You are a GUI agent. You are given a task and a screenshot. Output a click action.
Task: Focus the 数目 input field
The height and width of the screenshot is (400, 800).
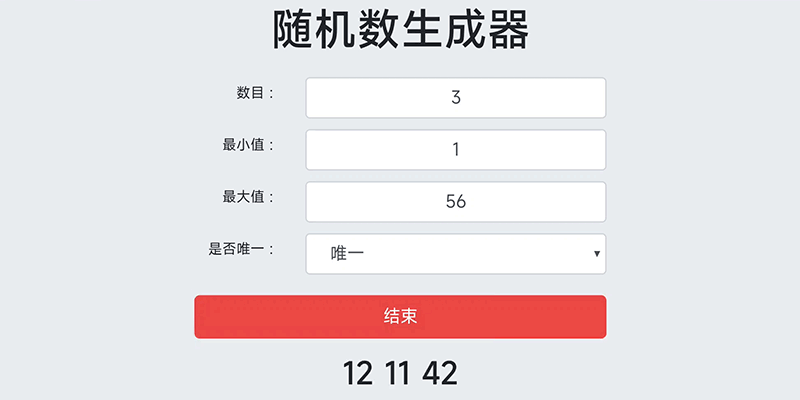[456, 97]
